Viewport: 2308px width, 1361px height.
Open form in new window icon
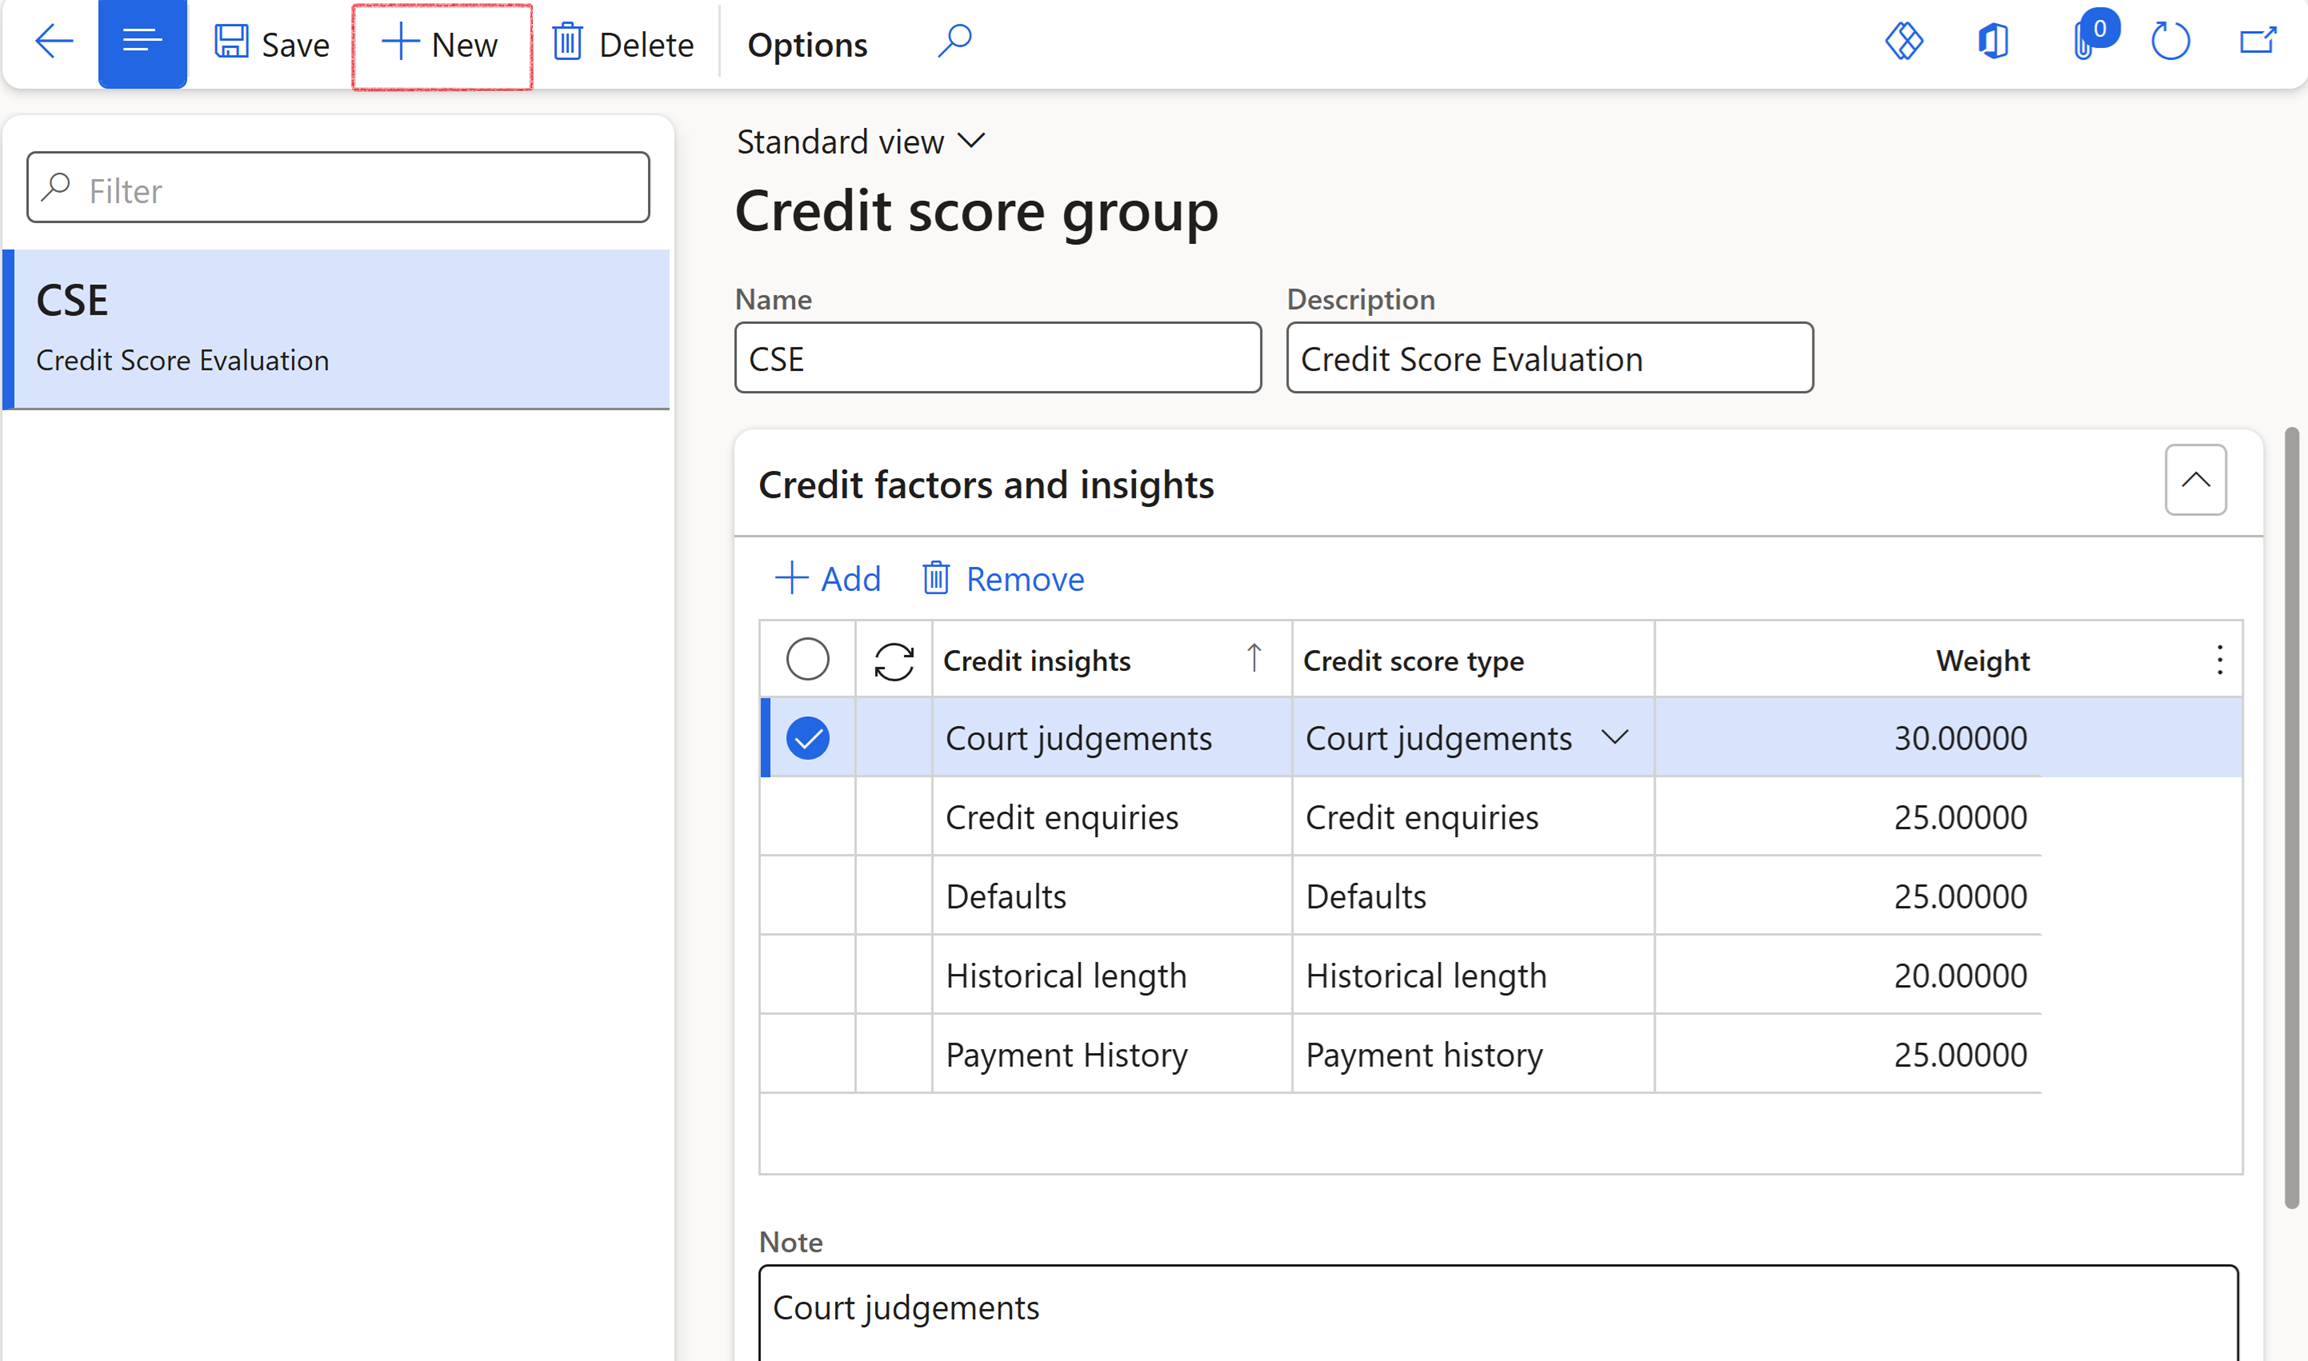coord(2257,42)
